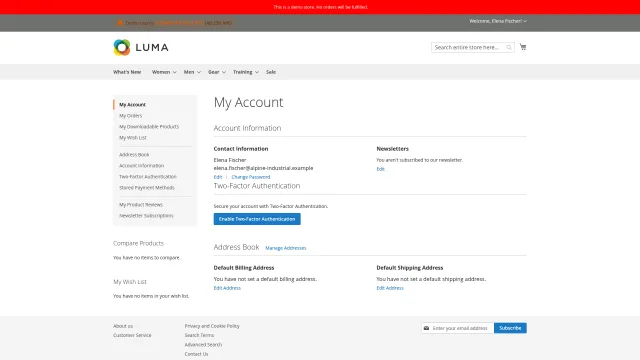The width and height of the screenshot is (640, 360).
Task: Click the Subscribe button
Action: coord(510,328)
